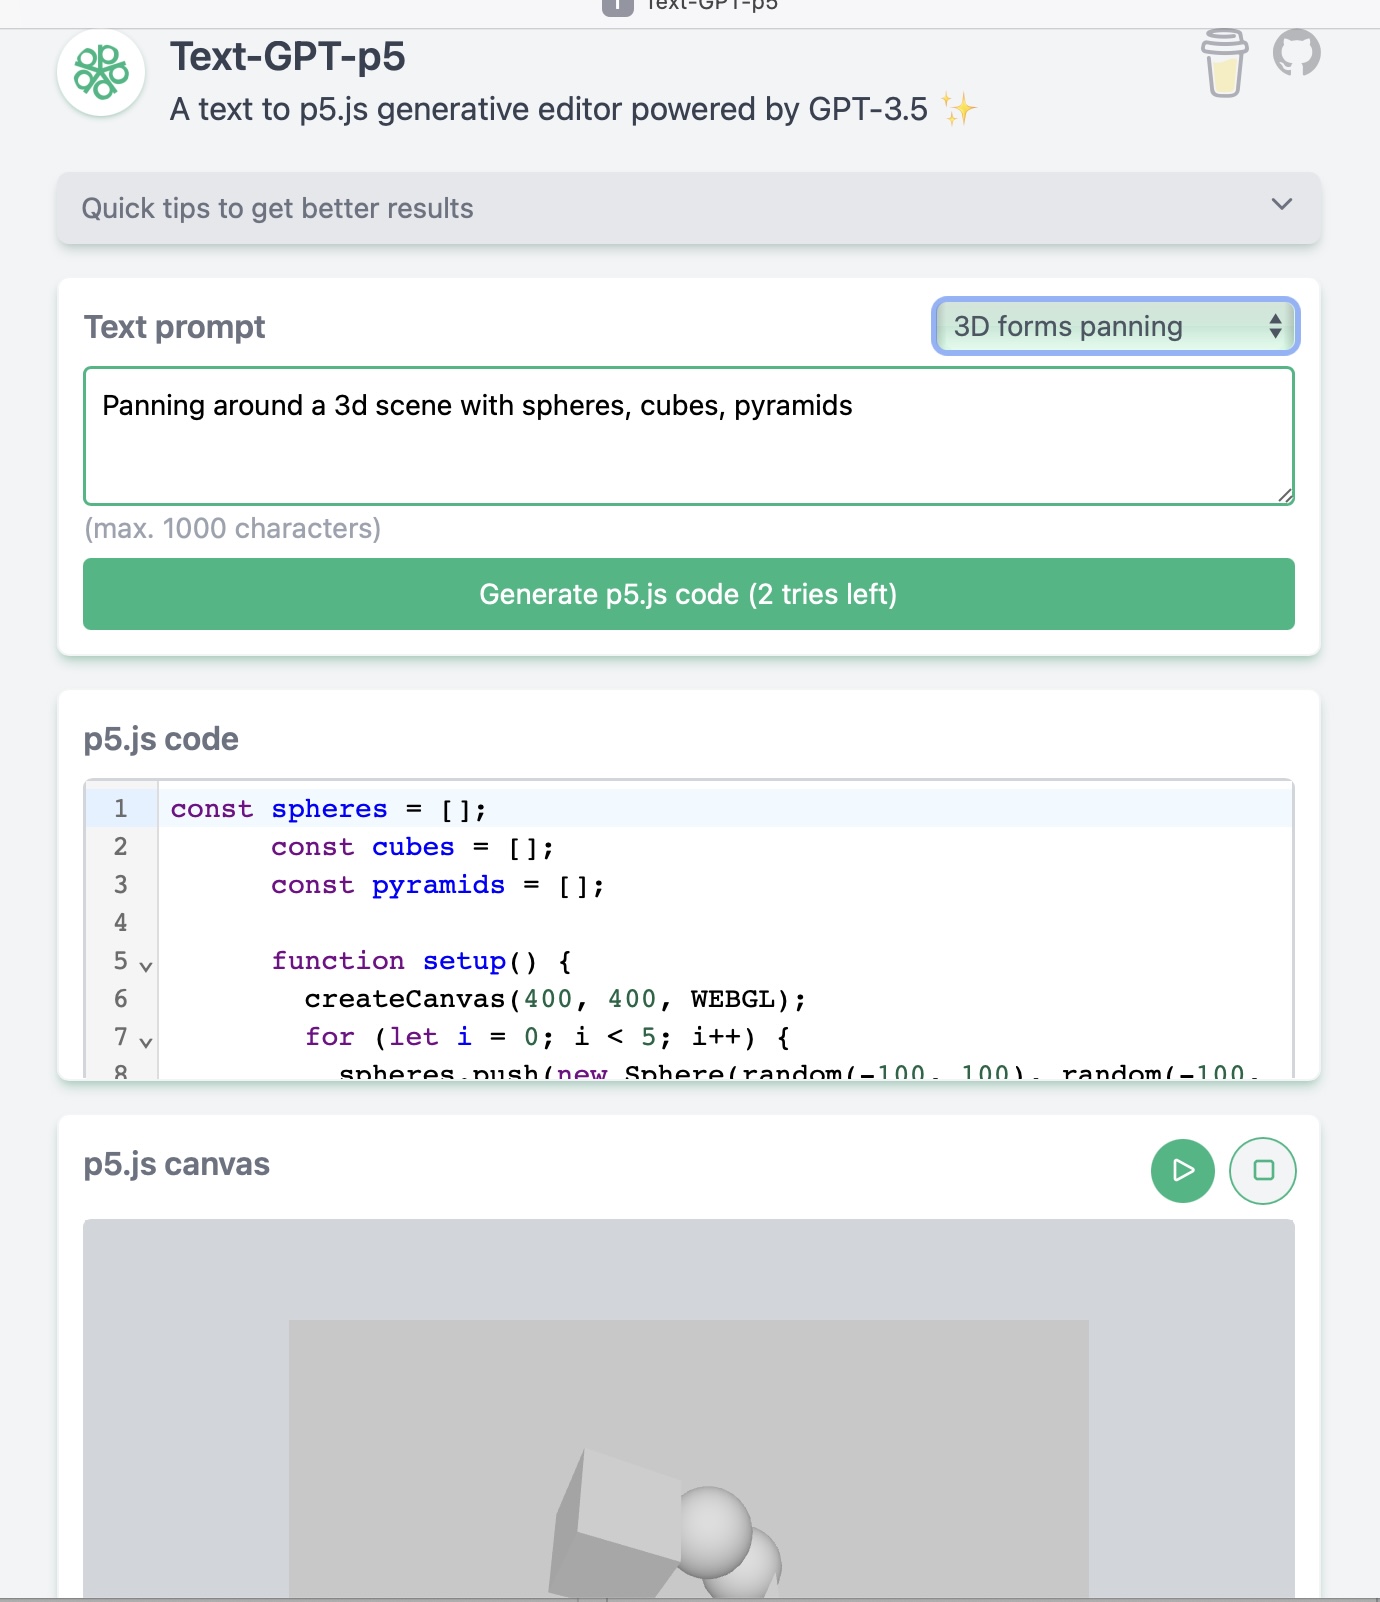Open the Buy me a coffee link
Screen dimensions: 1380x1602
tap(1224, 62)
